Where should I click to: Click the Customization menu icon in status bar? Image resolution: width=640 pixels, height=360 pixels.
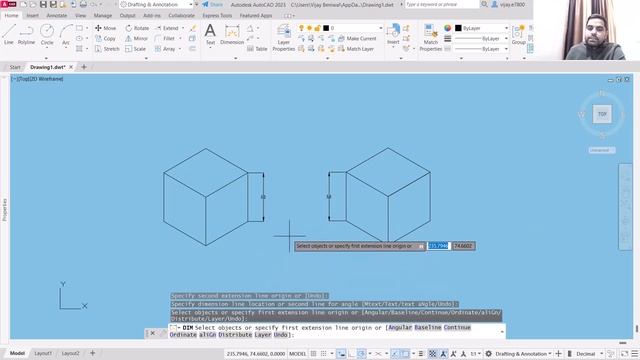(635, 353)
